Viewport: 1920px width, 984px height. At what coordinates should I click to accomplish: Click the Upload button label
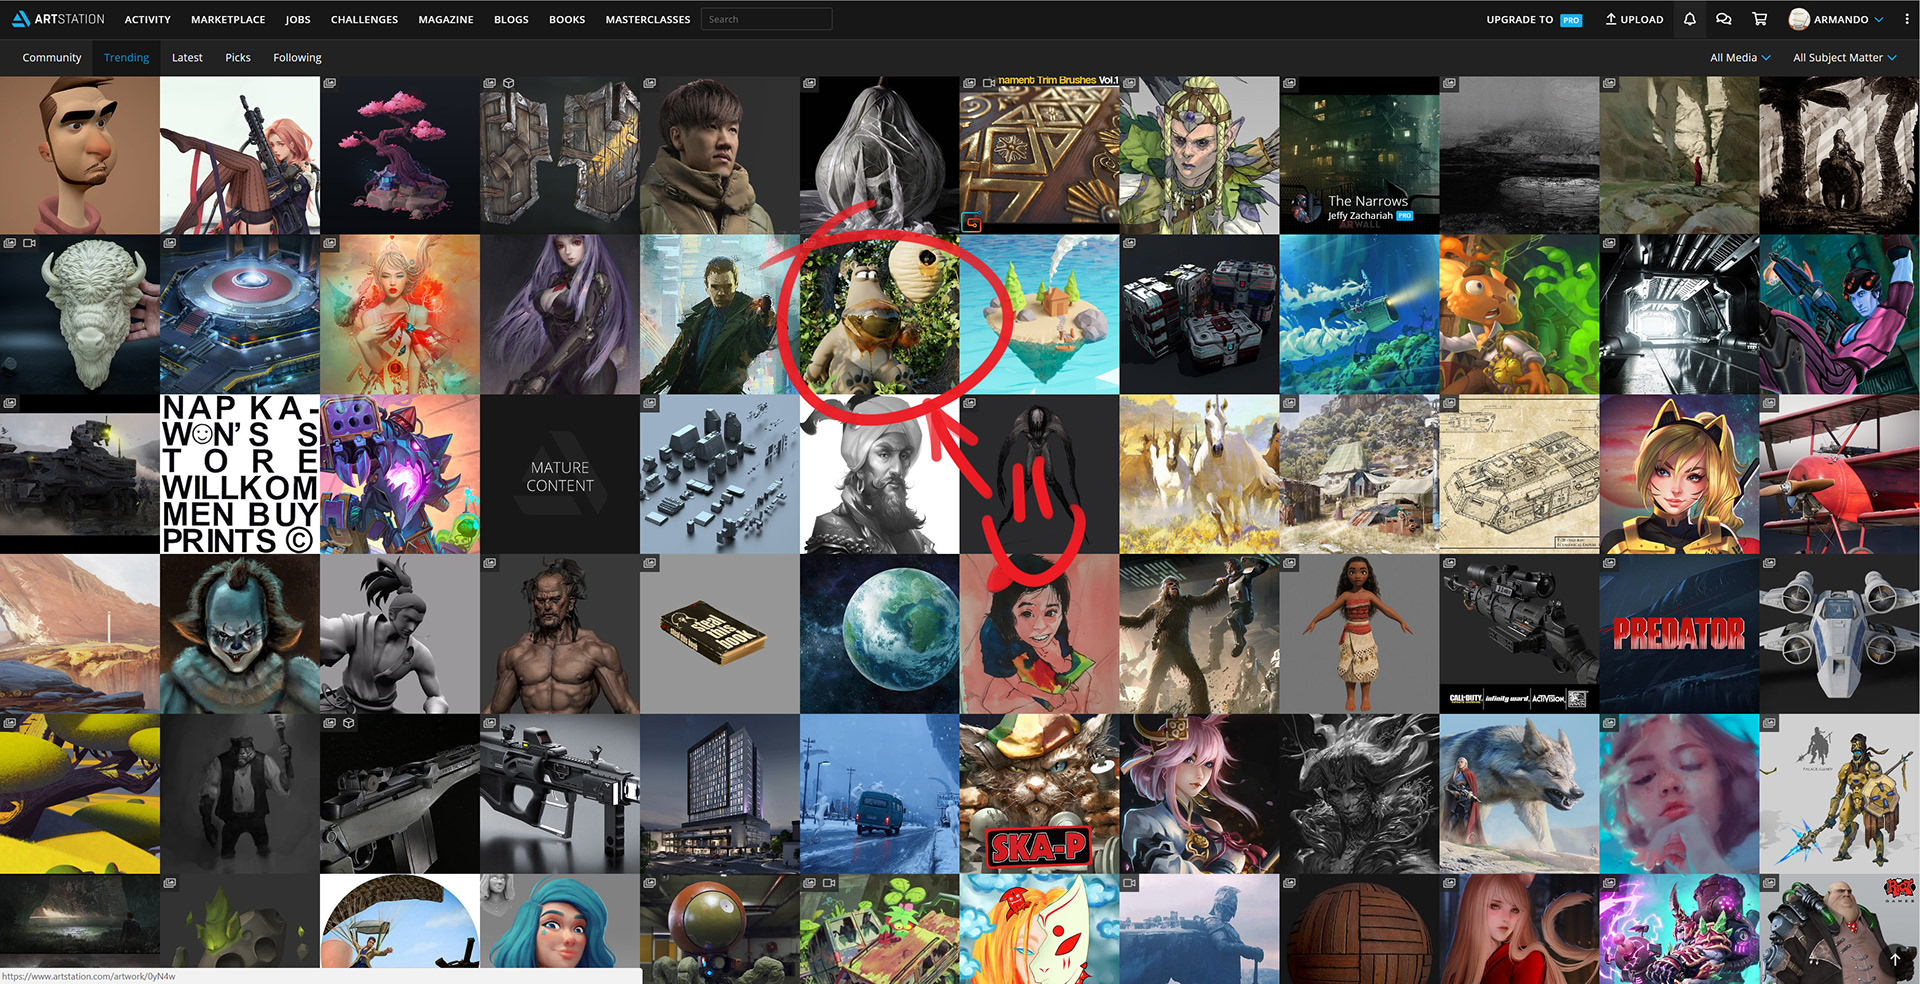click(1642, 19)
